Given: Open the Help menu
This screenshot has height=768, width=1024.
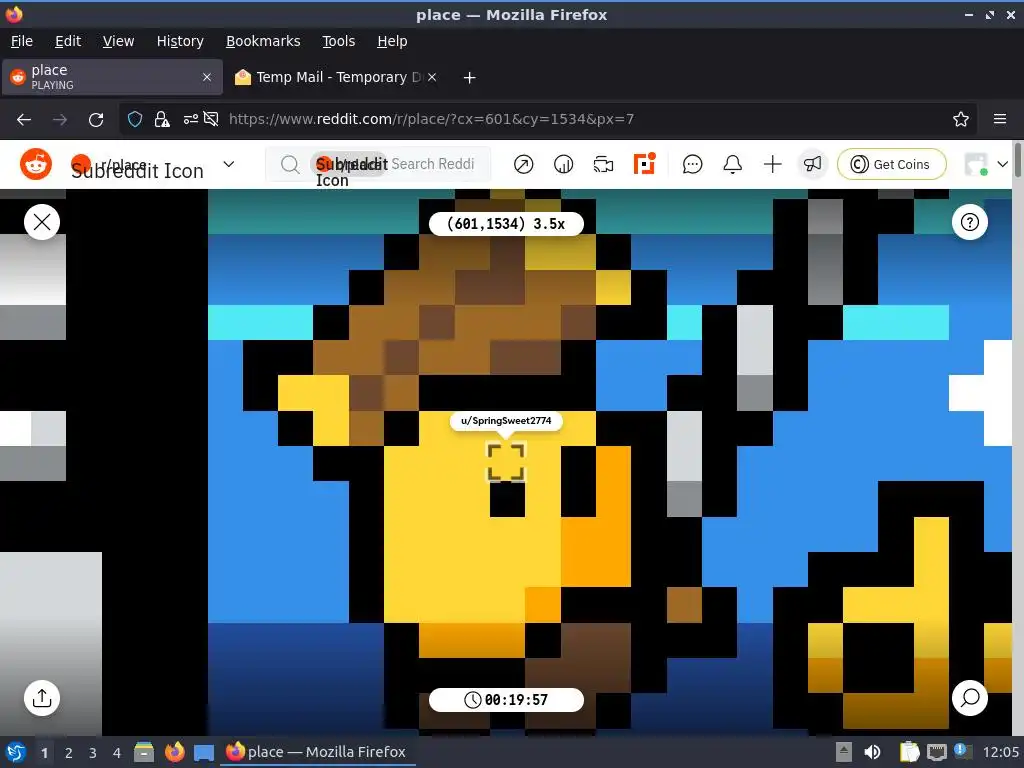Looking at the screenshot, I should (x=392, y=41).
